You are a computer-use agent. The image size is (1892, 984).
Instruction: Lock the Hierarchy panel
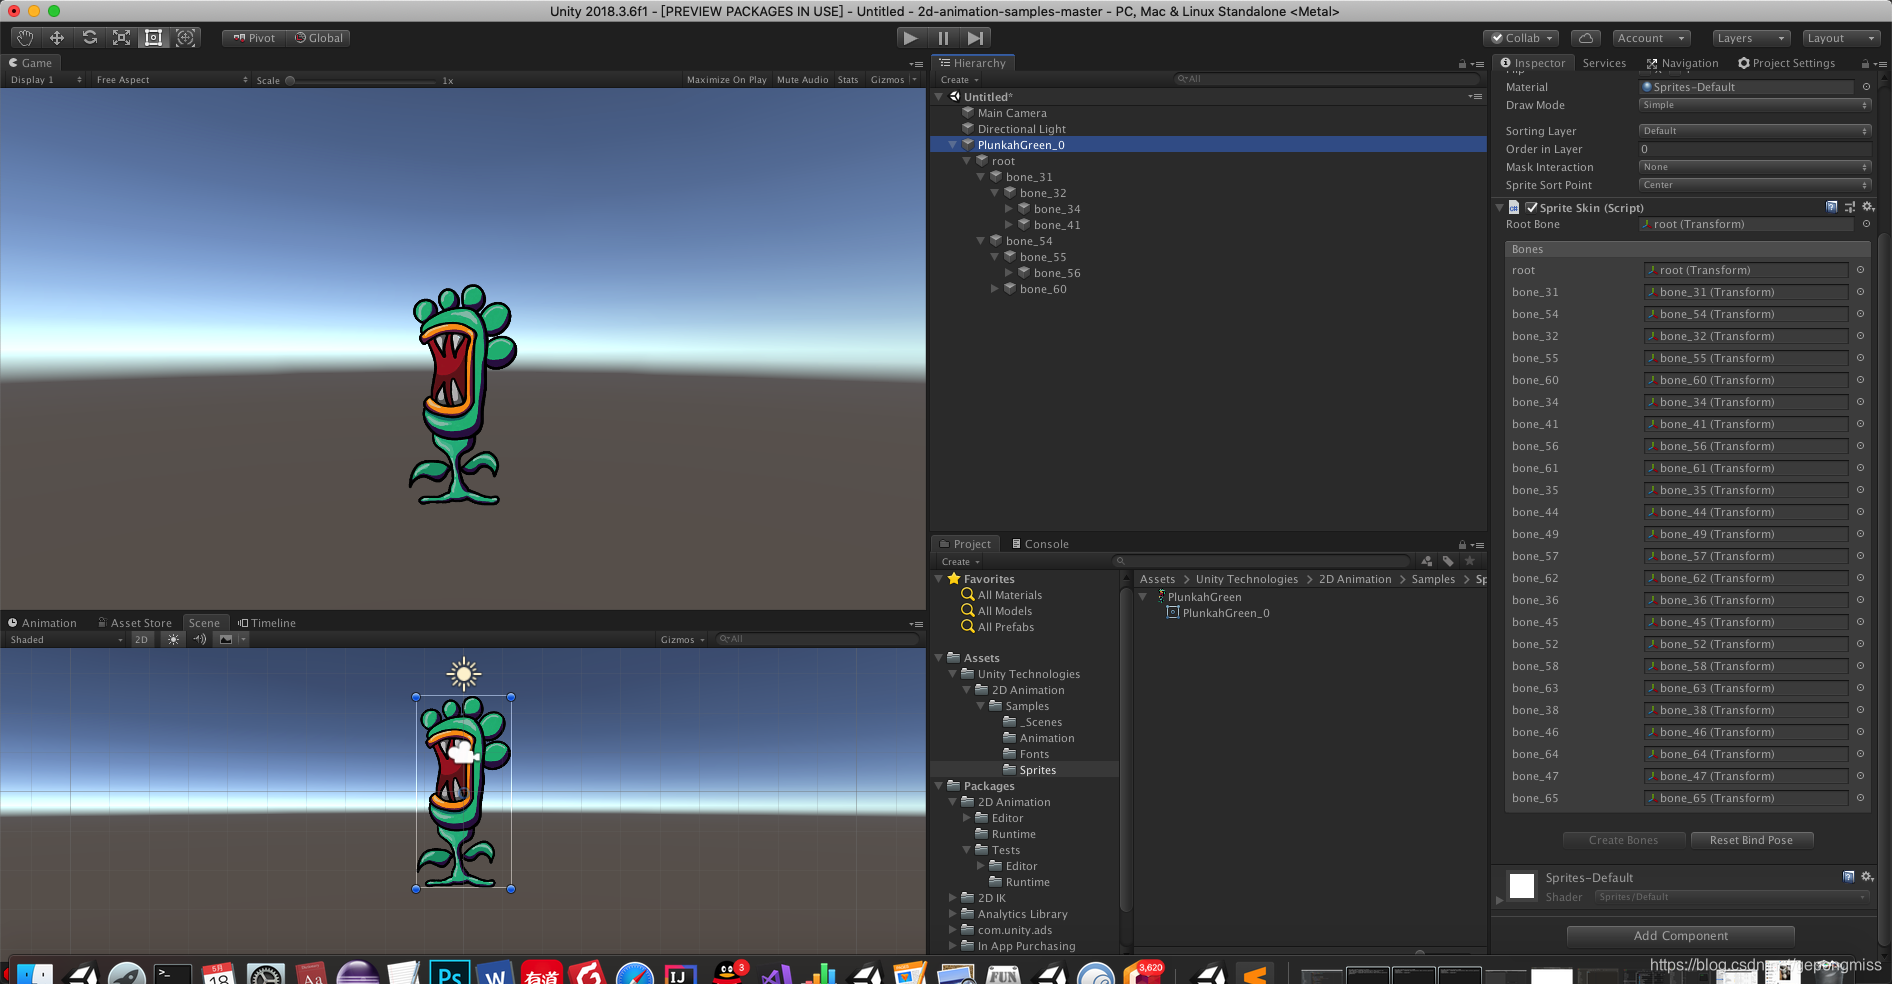[1463, 63]
